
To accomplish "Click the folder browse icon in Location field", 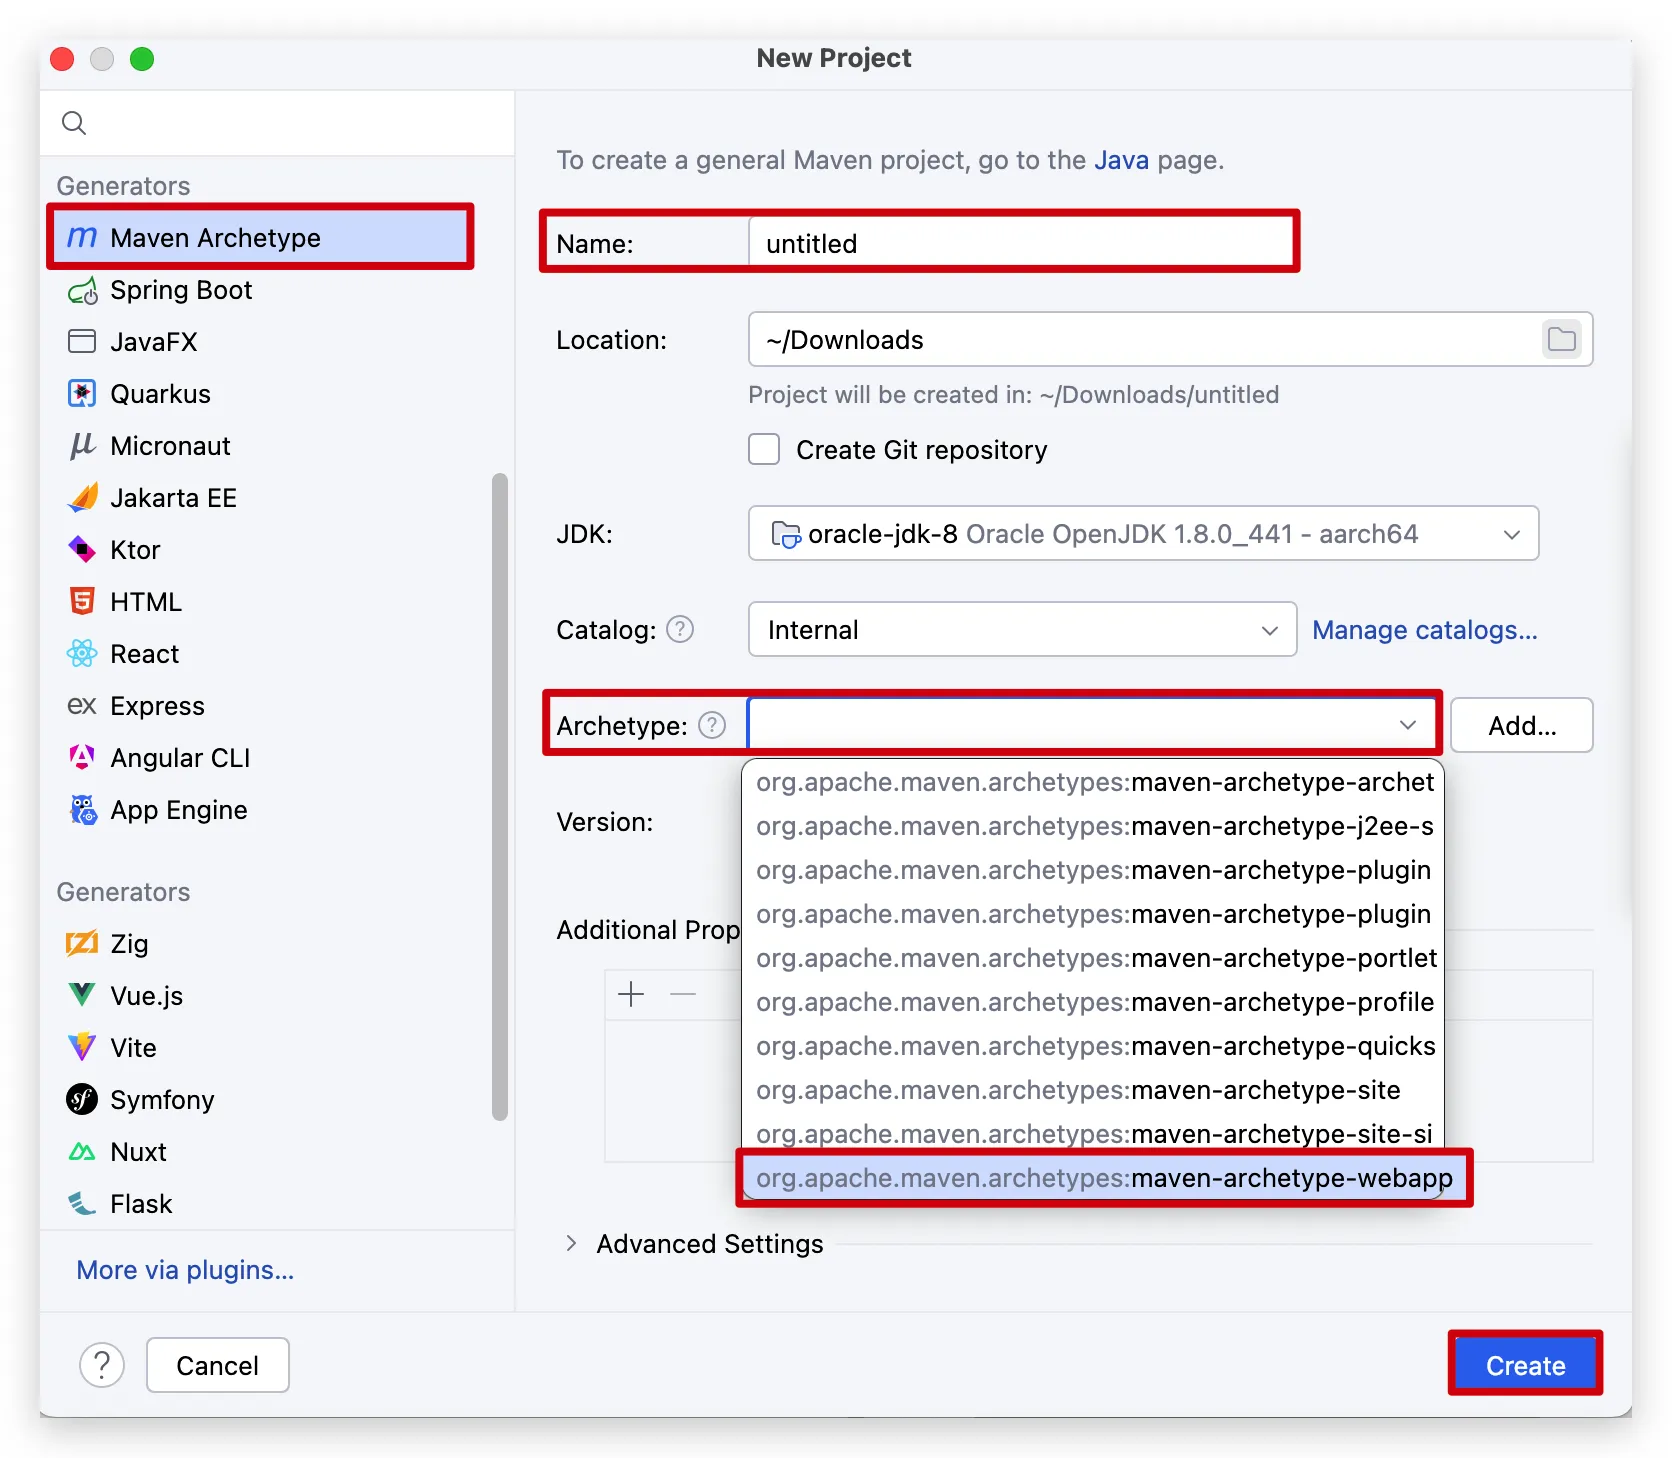I will 1561,340.
